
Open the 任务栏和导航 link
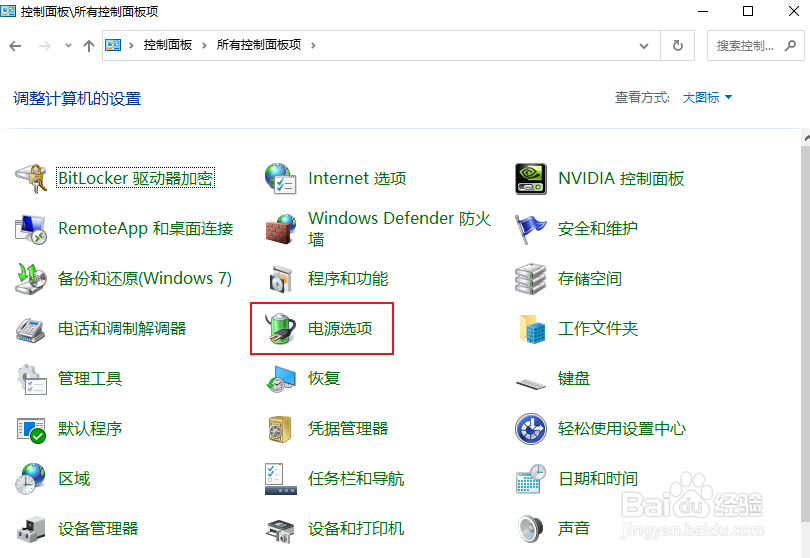[356, 478]
